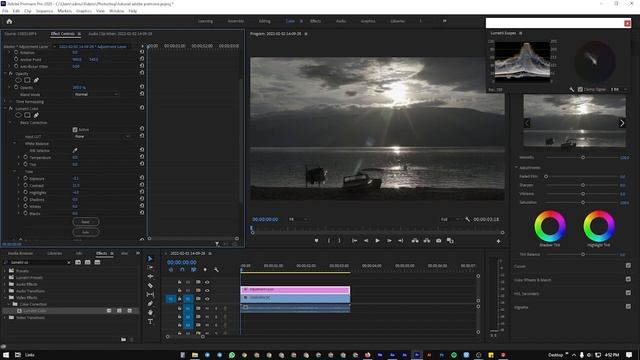Click the Home icon in the workspace bar
The height and width of the screenshot is (360, 640).
[x=9, y=21]
